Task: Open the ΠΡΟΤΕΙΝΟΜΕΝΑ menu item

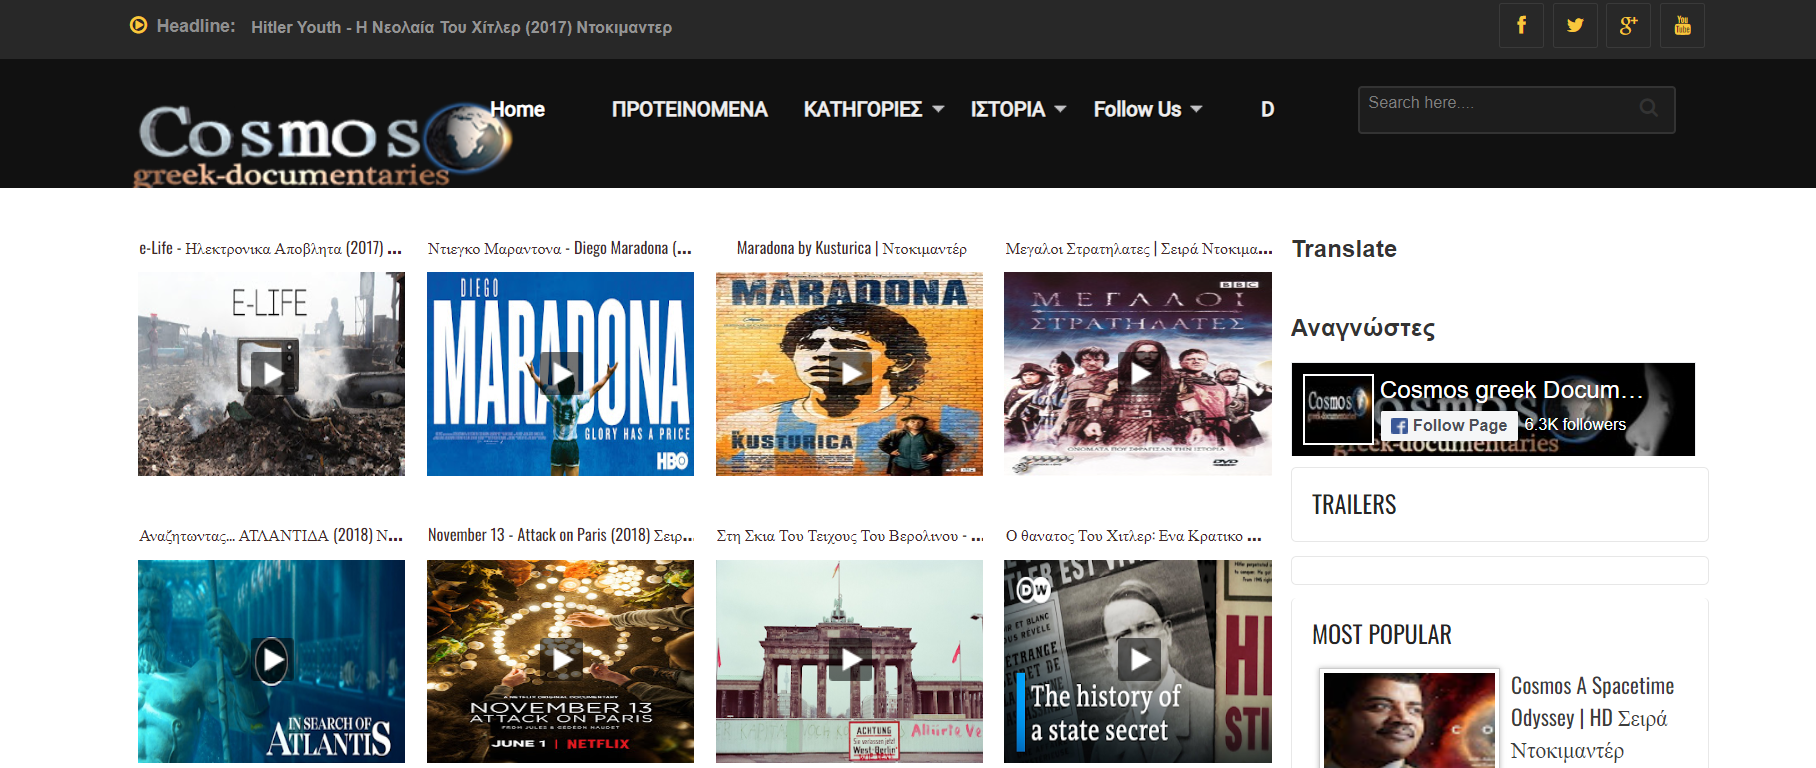Action: pyautogui.click(x=689, y=109)
